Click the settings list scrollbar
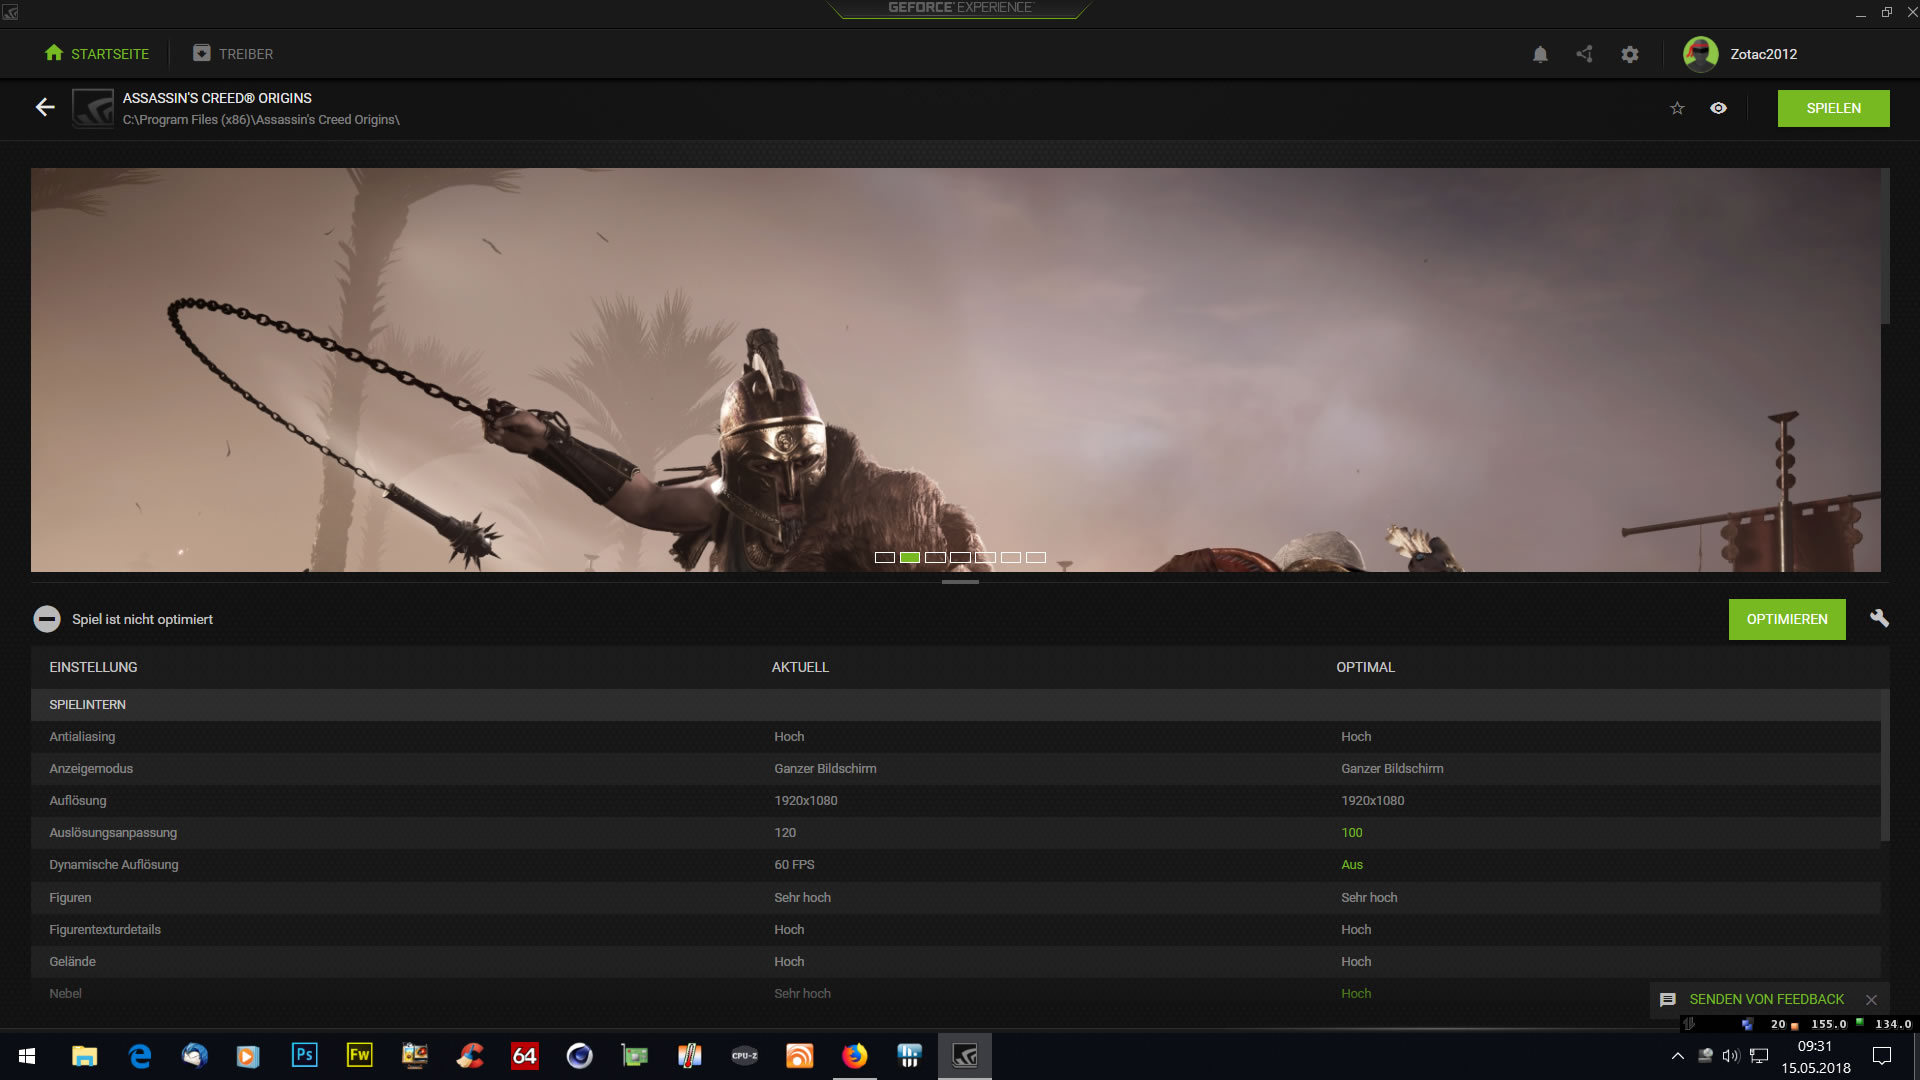The image size is (1920, 1080). coord(1885,765)
